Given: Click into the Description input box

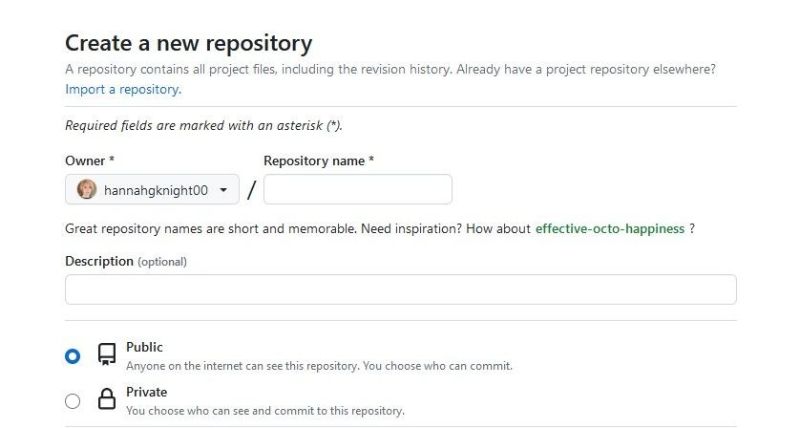Looking at the screenshot, I should 400,290.
